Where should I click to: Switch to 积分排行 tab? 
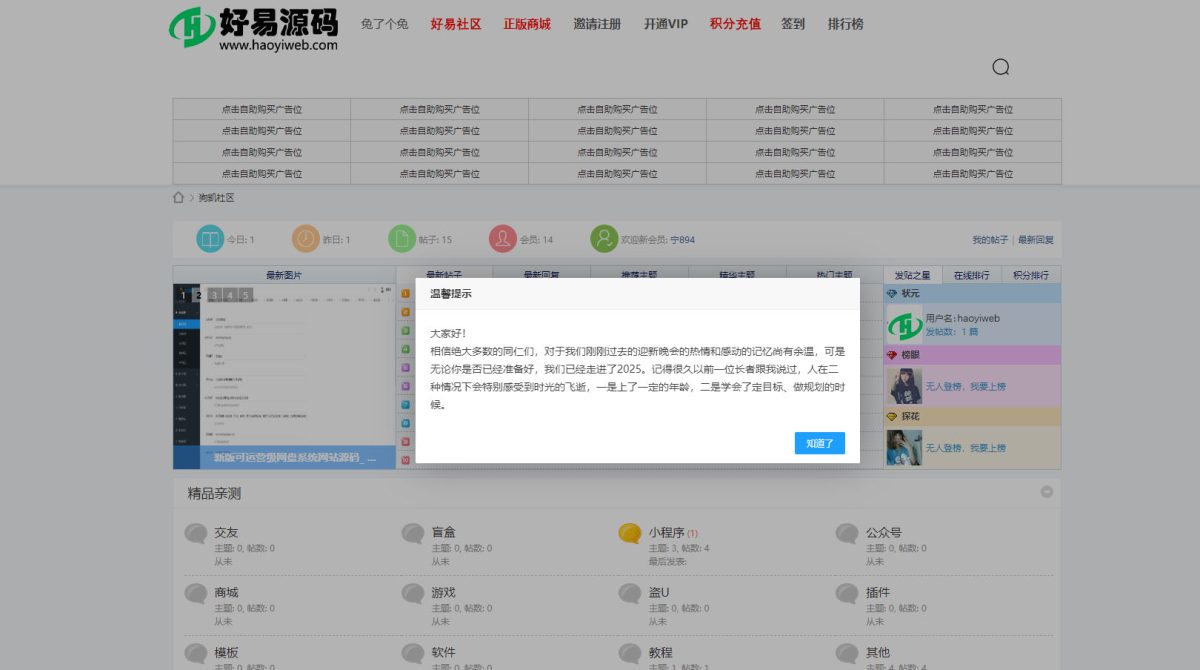[x=1031, y=275]
